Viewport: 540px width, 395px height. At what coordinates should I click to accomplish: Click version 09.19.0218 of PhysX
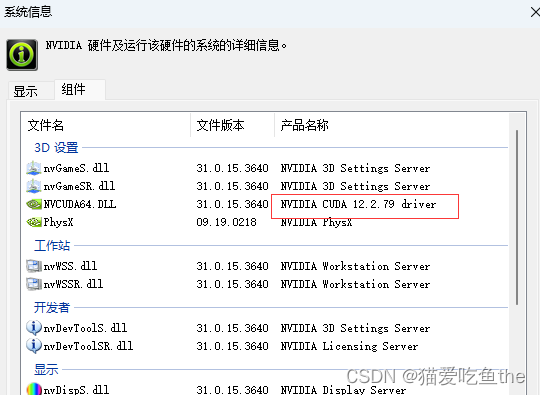point(226,222)
